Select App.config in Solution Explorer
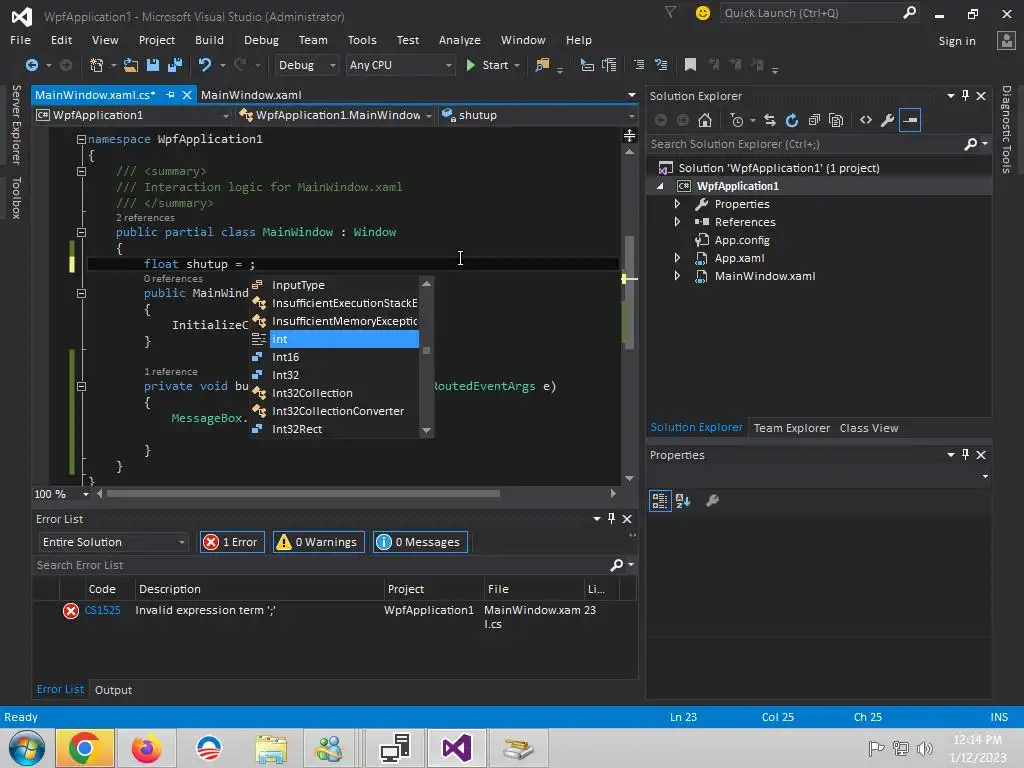 point(742,240)
